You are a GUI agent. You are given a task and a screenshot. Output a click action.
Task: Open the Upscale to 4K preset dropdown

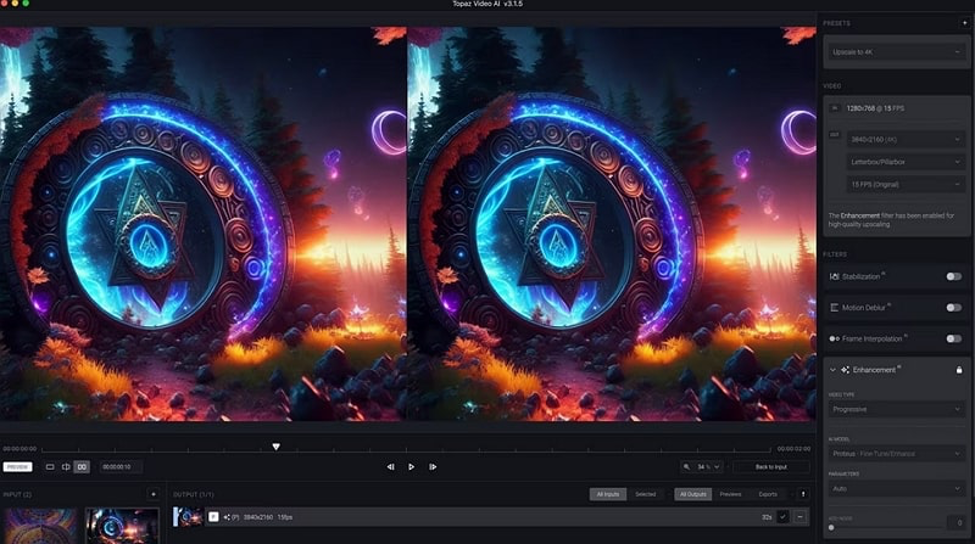pyautogui.click(x=896, y=51)
